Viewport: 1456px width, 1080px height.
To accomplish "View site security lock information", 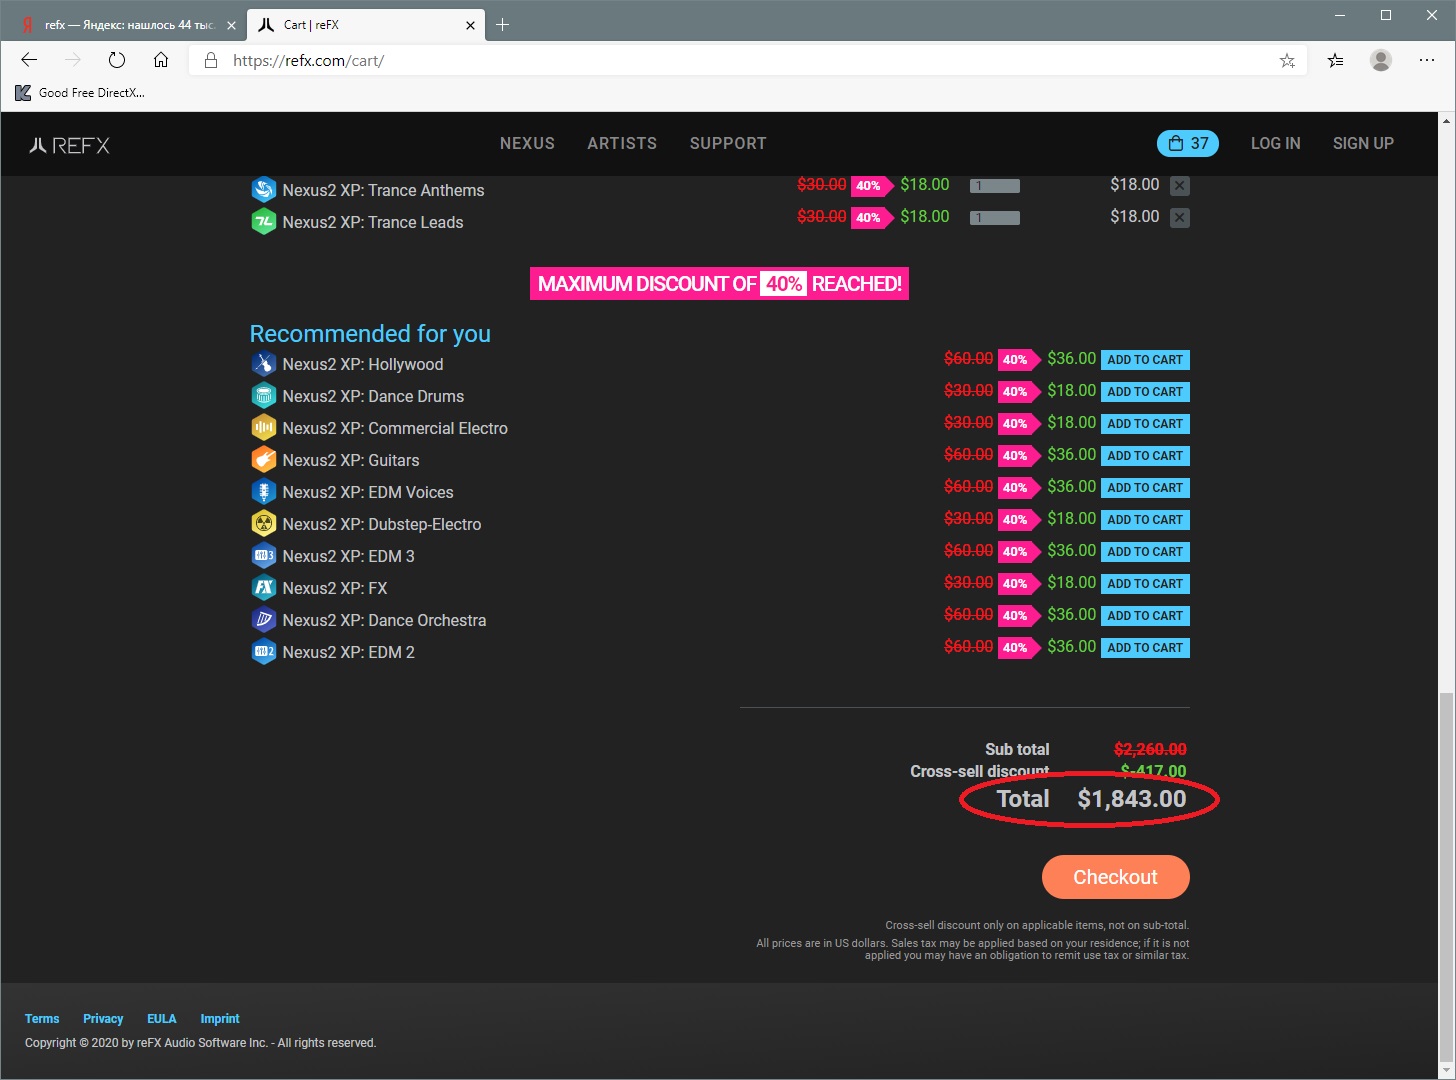I will point(211,61).
